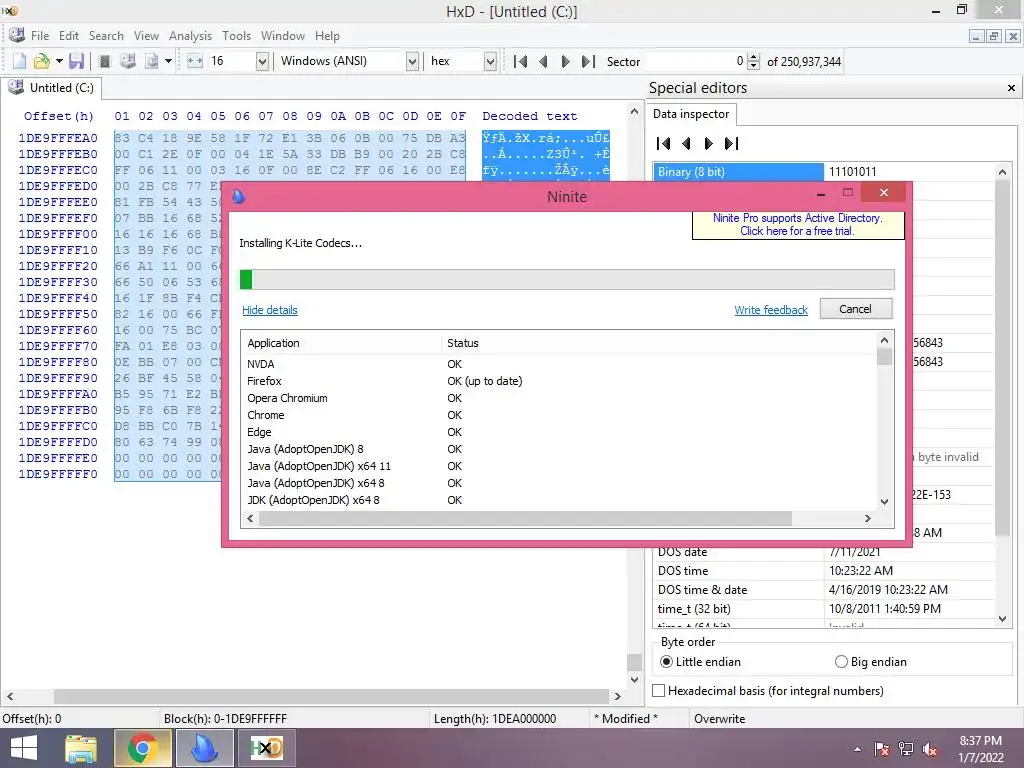Open the hex offset base dropdown
Image resolution: width=1024 pixels, height=768 pixels.
pyautogui.click(x=490, y=61)
